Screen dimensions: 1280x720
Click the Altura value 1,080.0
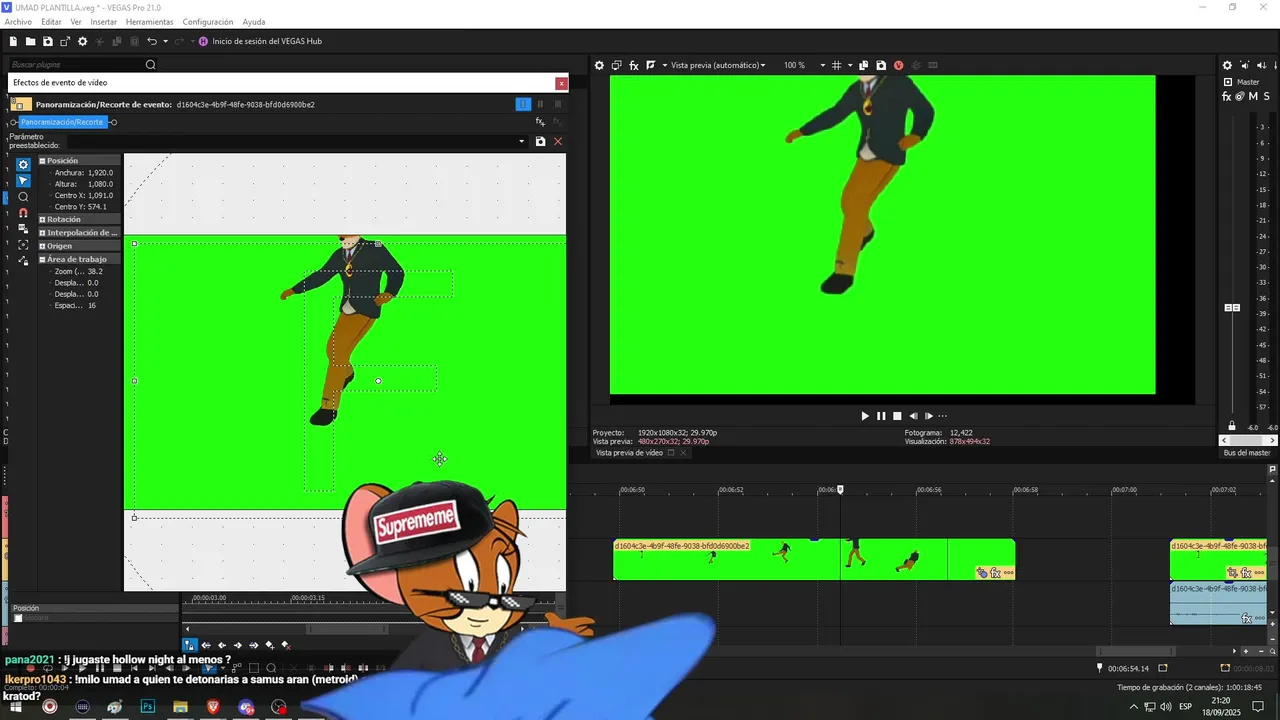tap(100, 184)
